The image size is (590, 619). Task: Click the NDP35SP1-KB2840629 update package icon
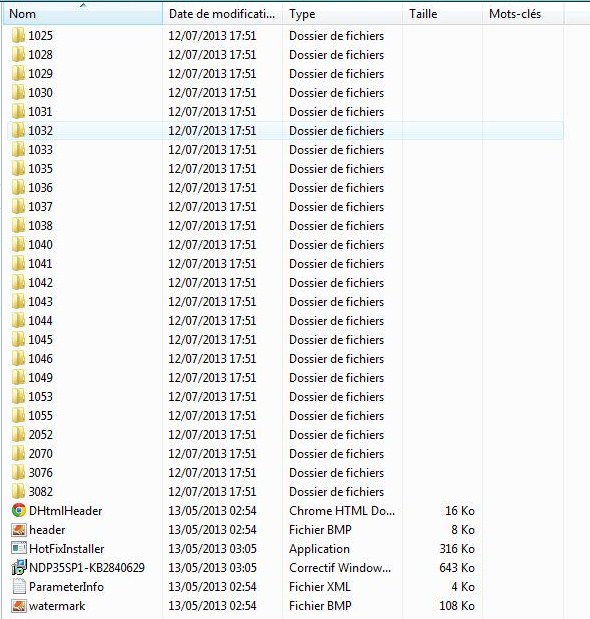point(19,567)
